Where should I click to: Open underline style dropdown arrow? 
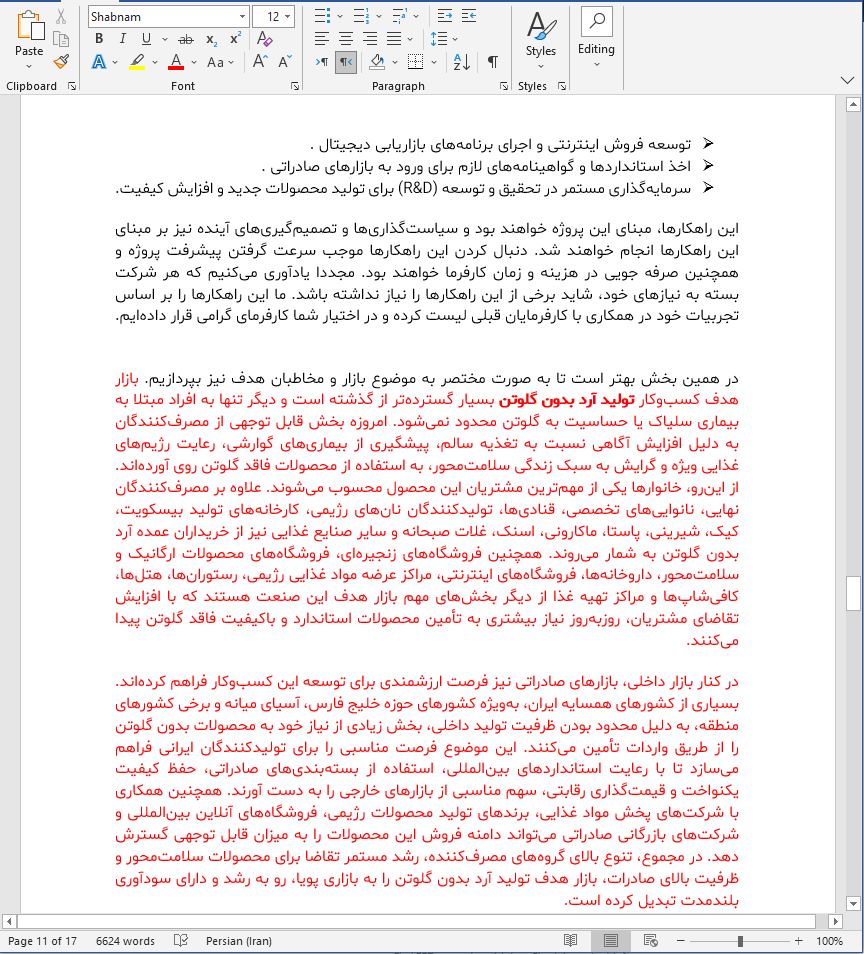(x=164, y=40)
